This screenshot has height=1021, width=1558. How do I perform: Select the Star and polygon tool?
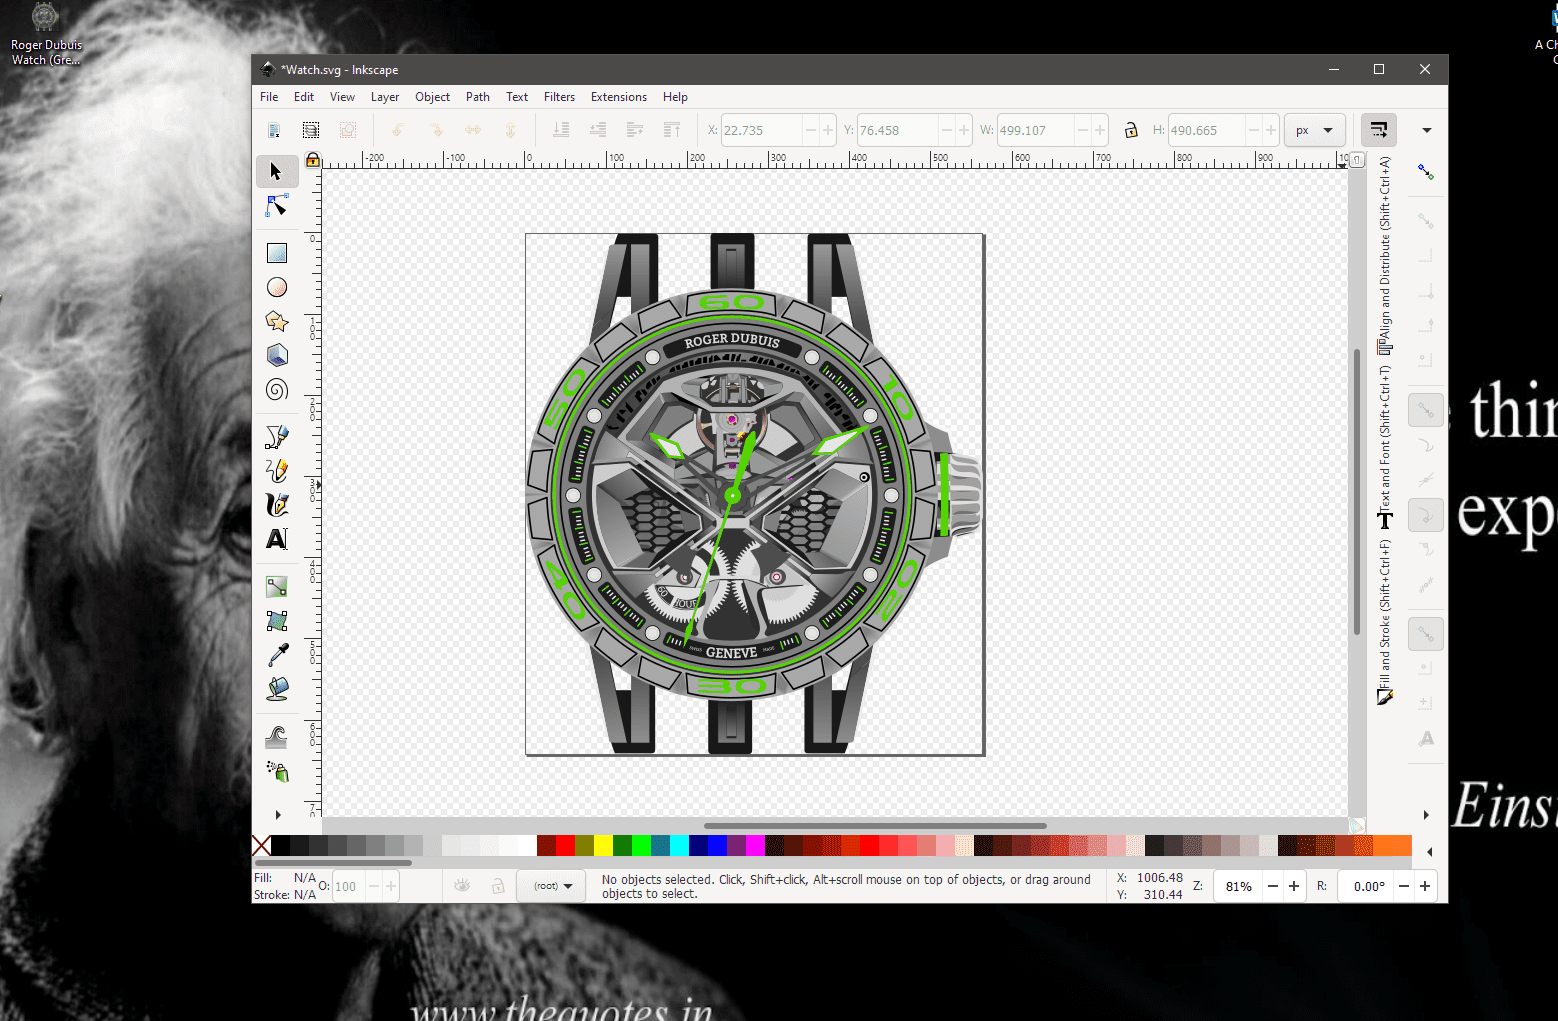[x=277, y=321]
